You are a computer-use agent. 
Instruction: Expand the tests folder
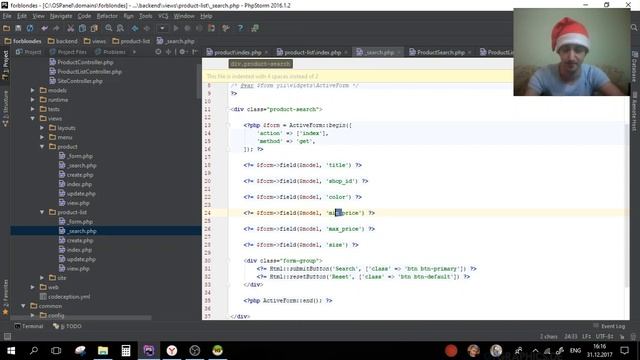tap(33, 109)
